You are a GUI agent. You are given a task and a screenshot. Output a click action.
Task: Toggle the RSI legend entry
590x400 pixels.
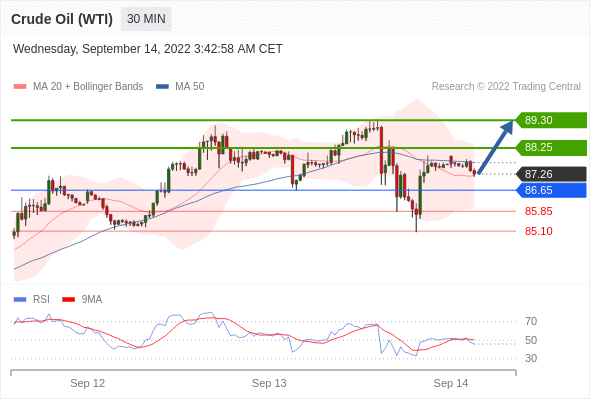click(x=32, y=300)
